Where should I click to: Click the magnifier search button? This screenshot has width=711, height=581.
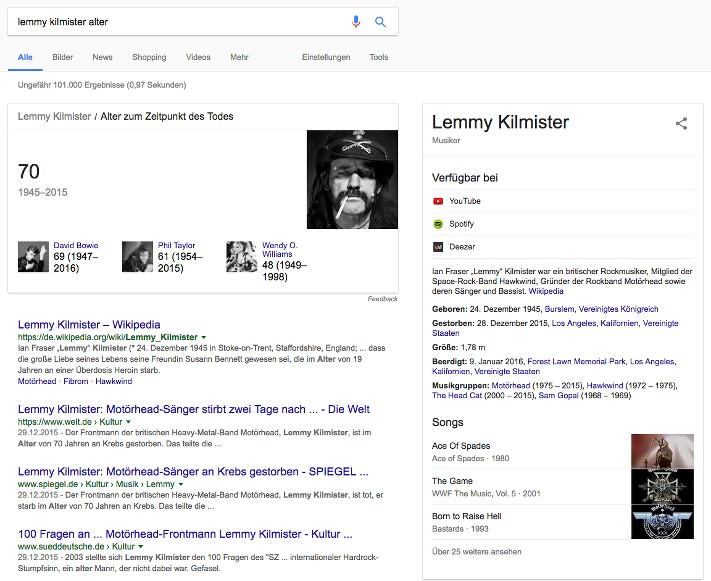click(x=380, y=21)
